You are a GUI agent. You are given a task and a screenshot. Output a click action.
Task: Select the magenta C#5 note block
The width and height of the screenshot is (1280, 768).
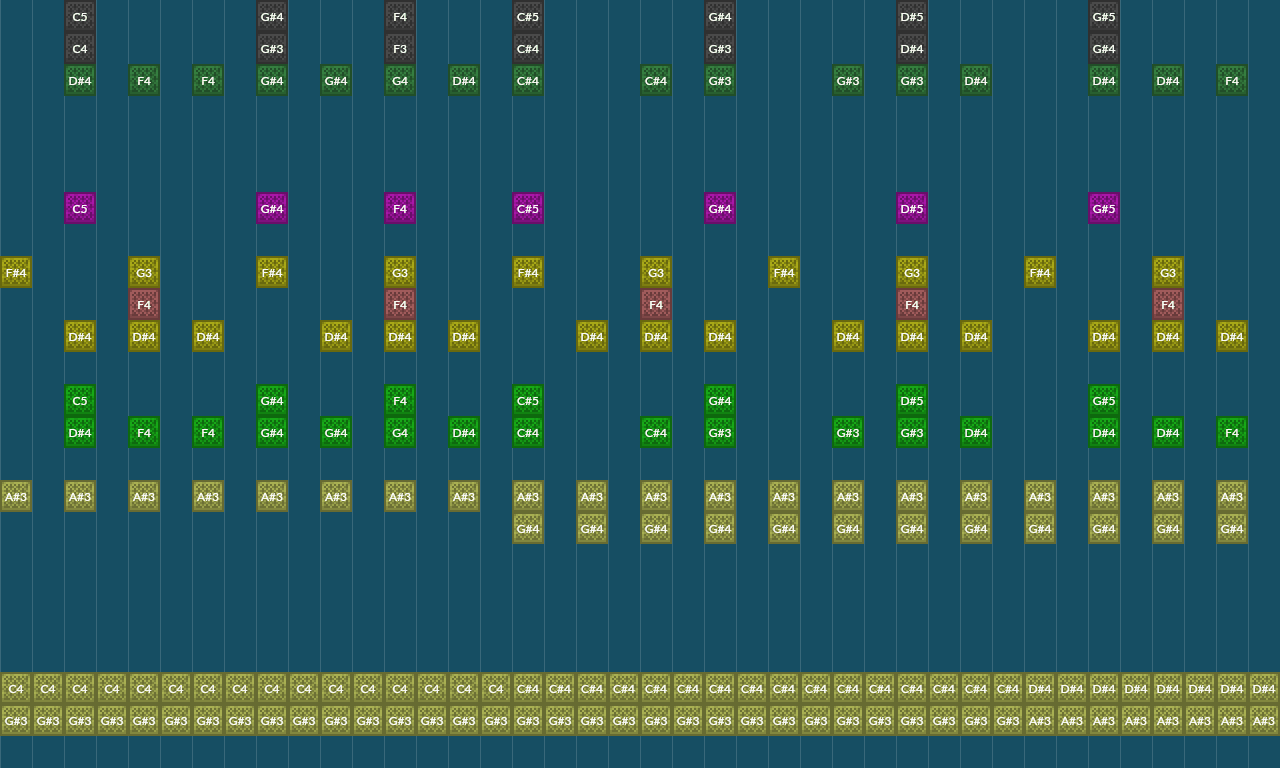pos(528,209)
